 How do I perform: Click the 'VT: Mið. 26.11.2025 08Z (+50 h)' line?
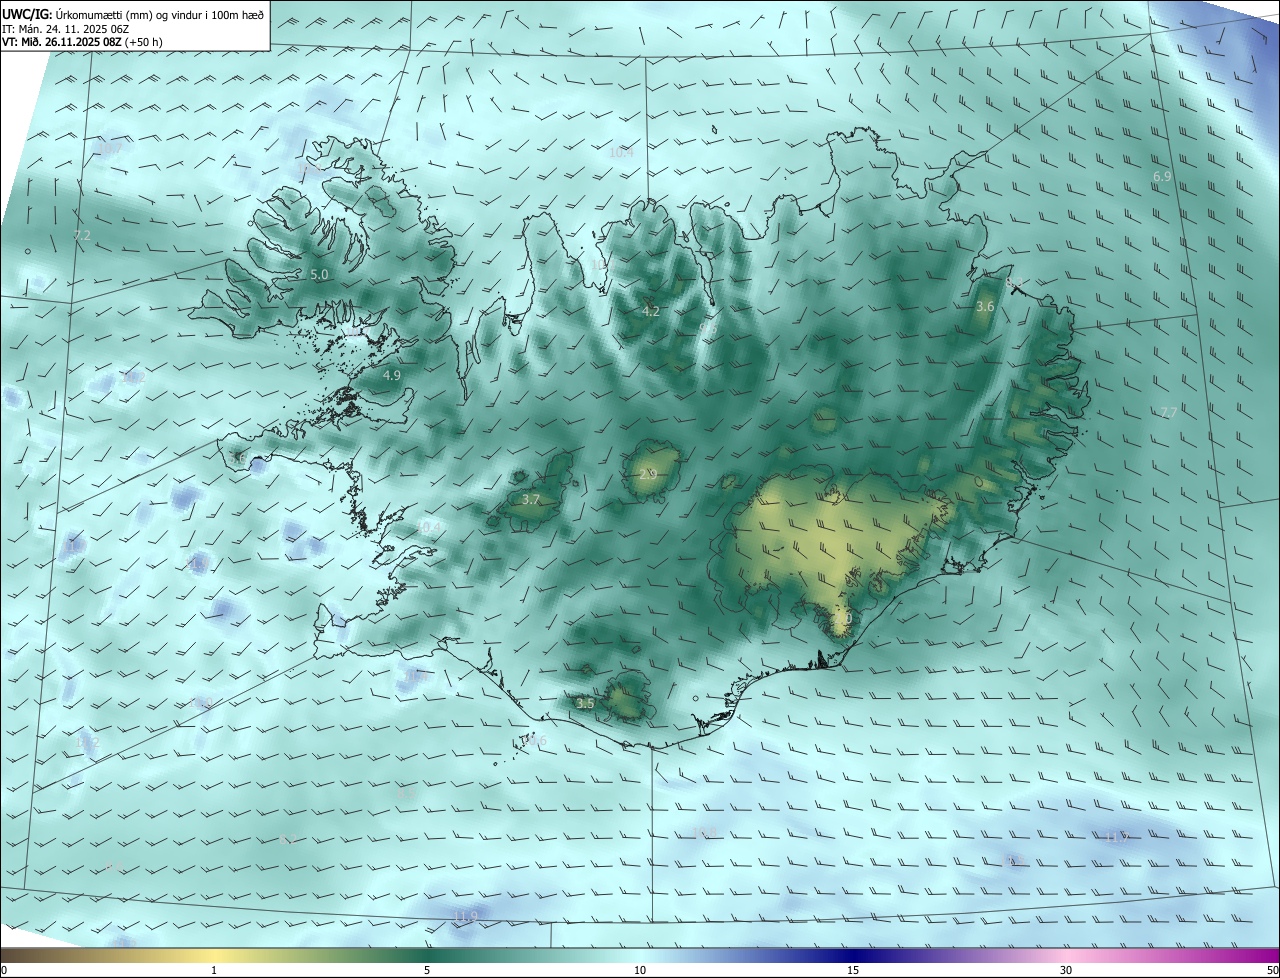tap(82, 42)
